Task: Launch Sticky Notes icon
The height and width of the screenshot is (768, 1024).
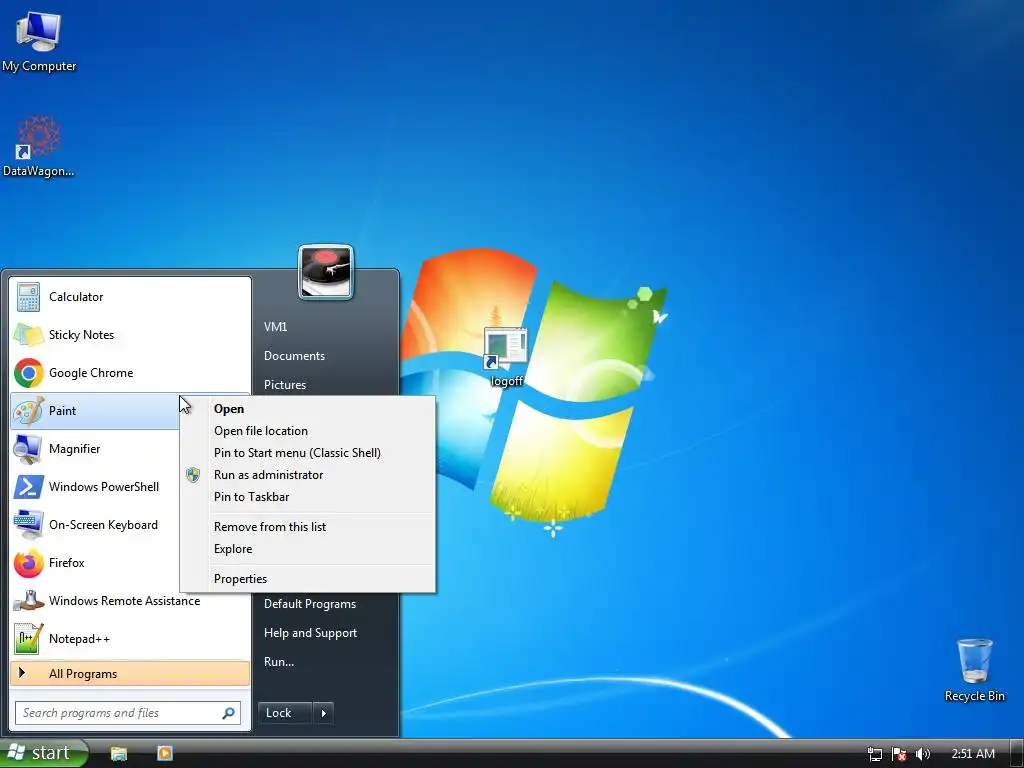Action: pyautogui.click(x=28, y=335)
